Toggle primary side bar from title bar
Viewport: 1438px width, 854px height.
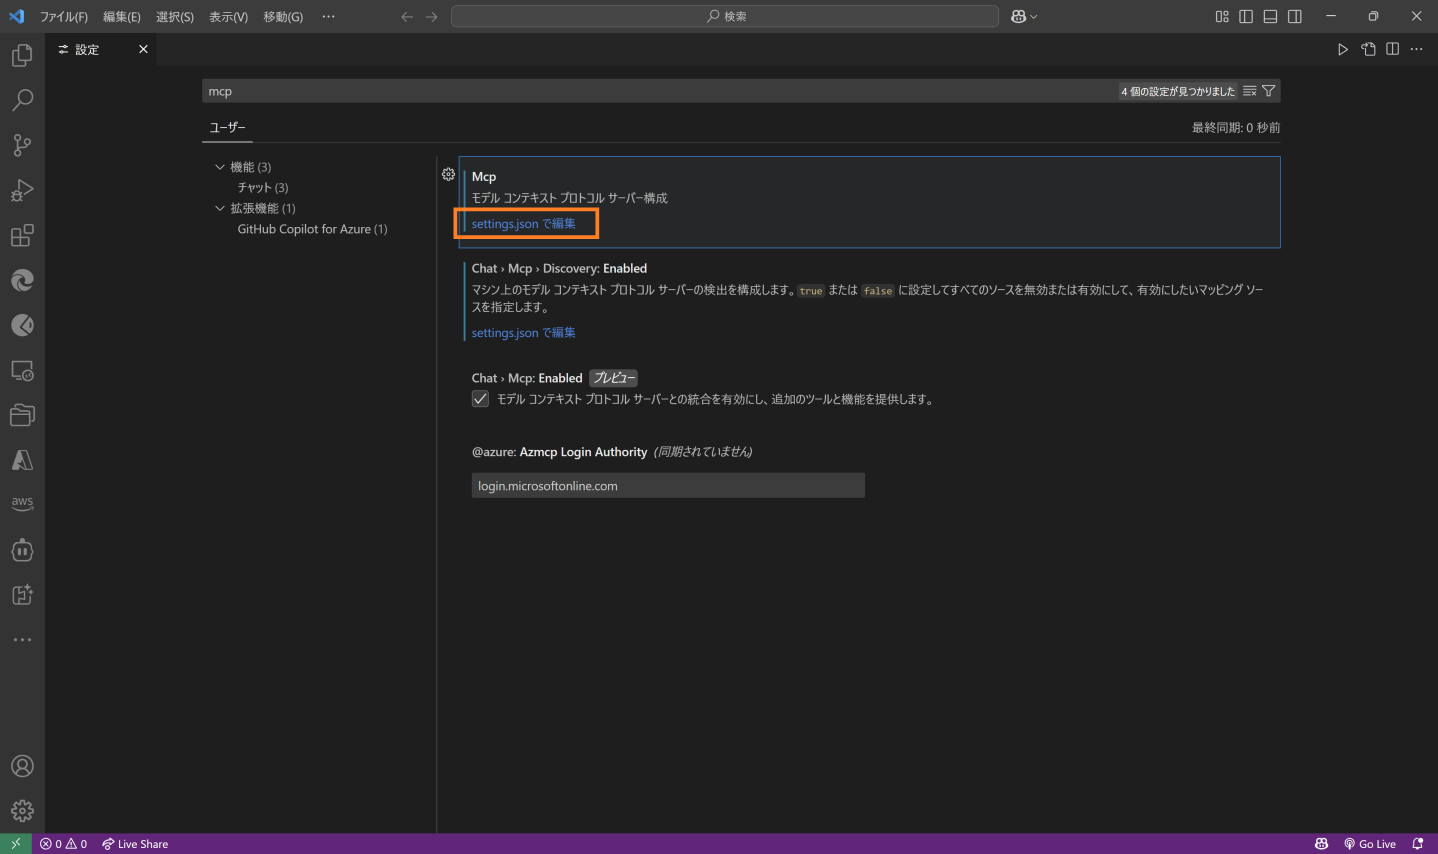pos(1246,16)
